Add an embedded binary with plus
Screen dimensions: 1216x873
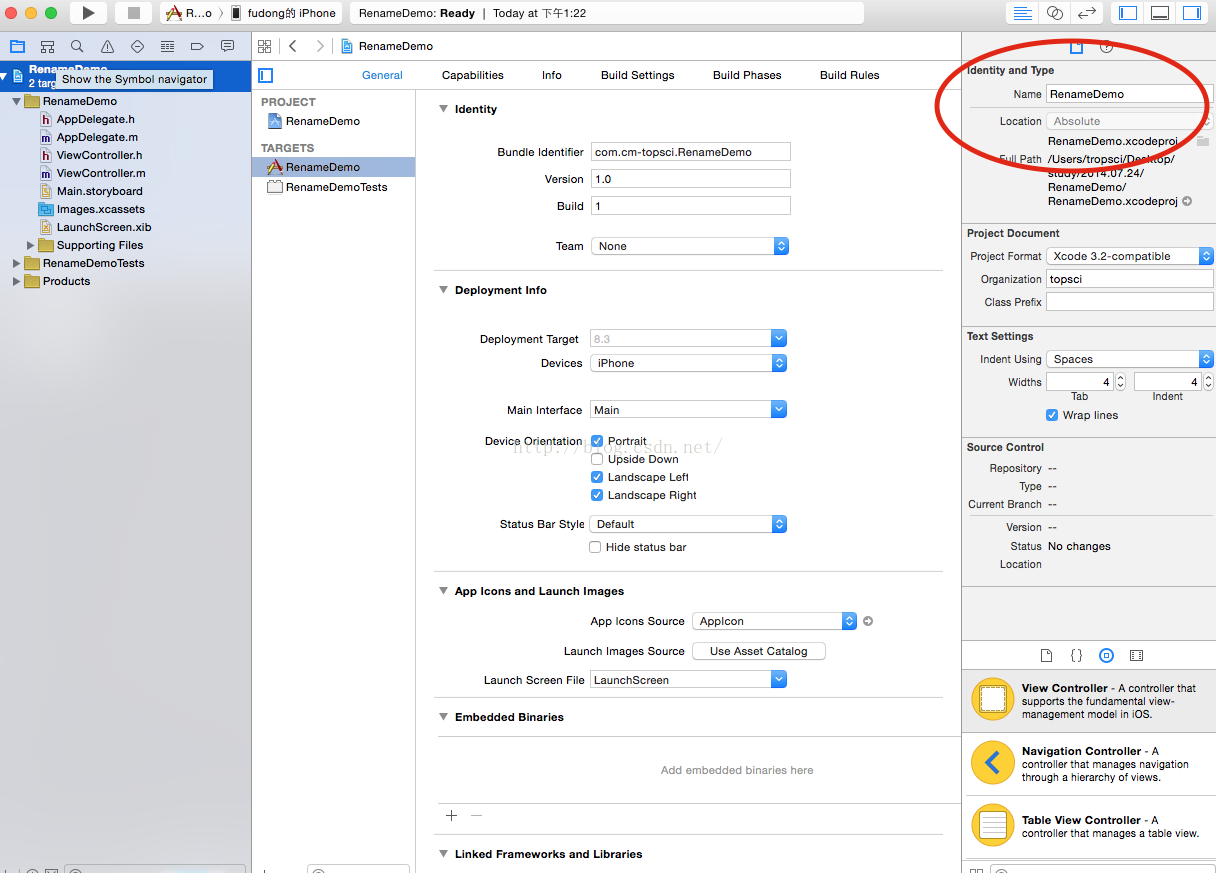tap(451, 815)
